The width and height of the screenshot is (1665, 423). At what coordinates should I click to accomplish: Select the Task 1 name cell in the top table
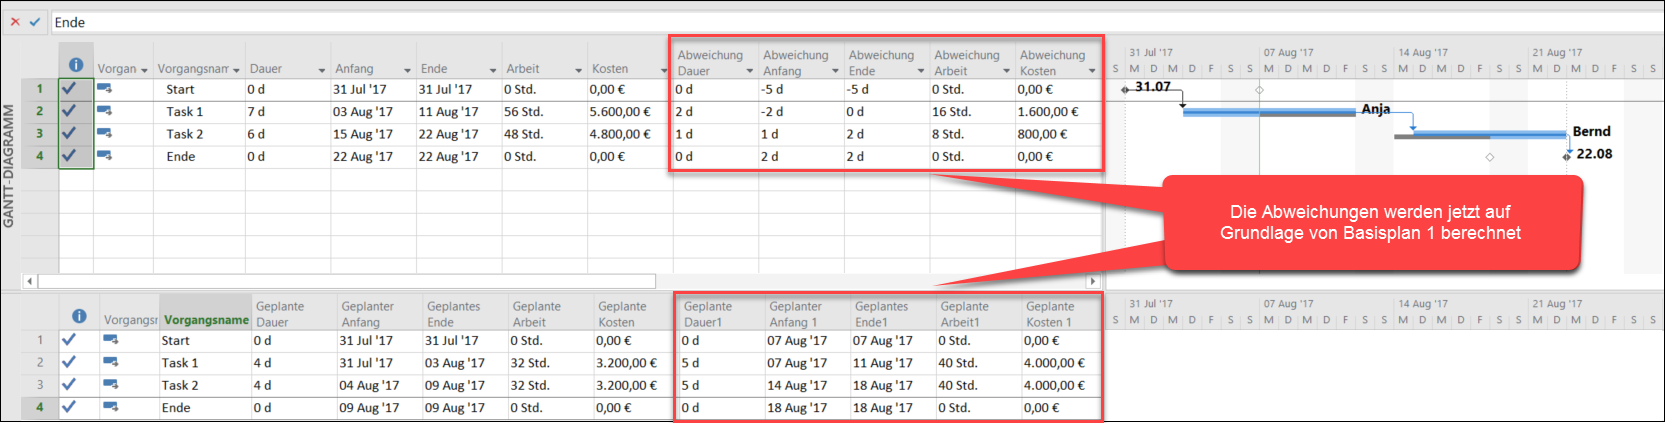point(185,112)
